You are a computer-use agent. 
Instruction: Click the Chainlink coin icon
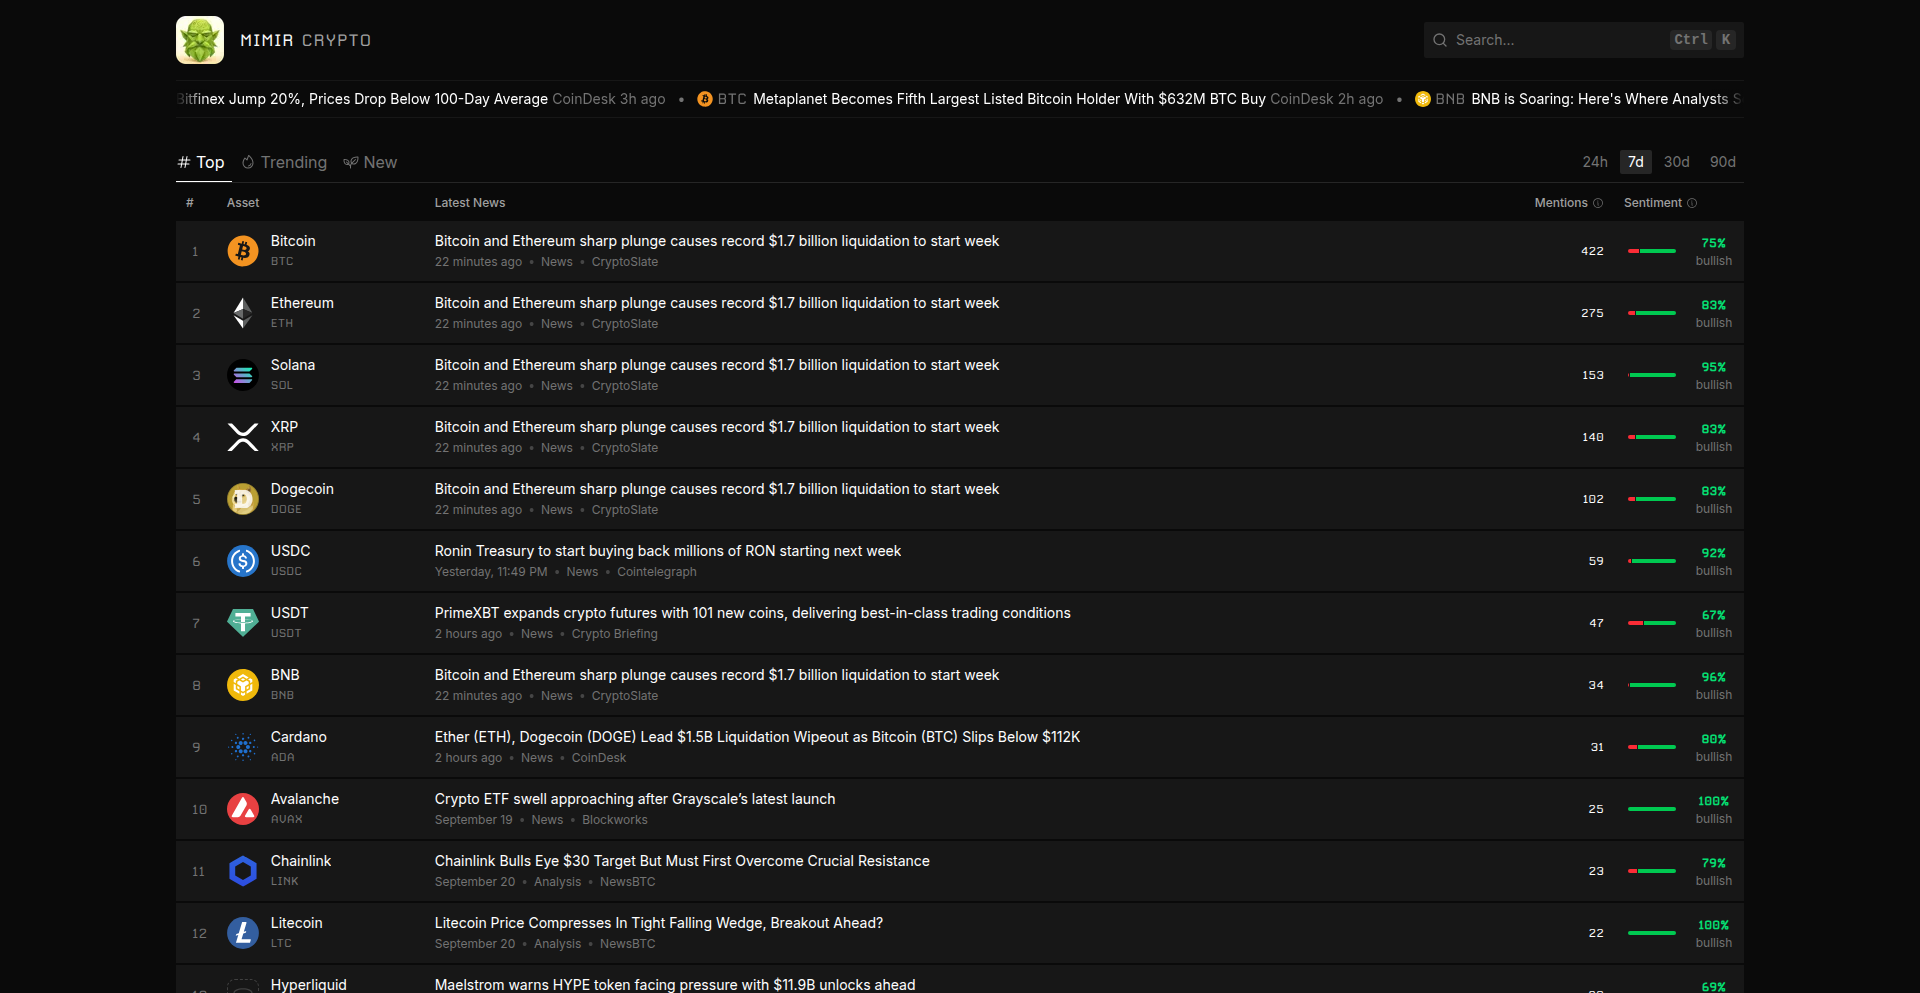(x=243, y=871)
